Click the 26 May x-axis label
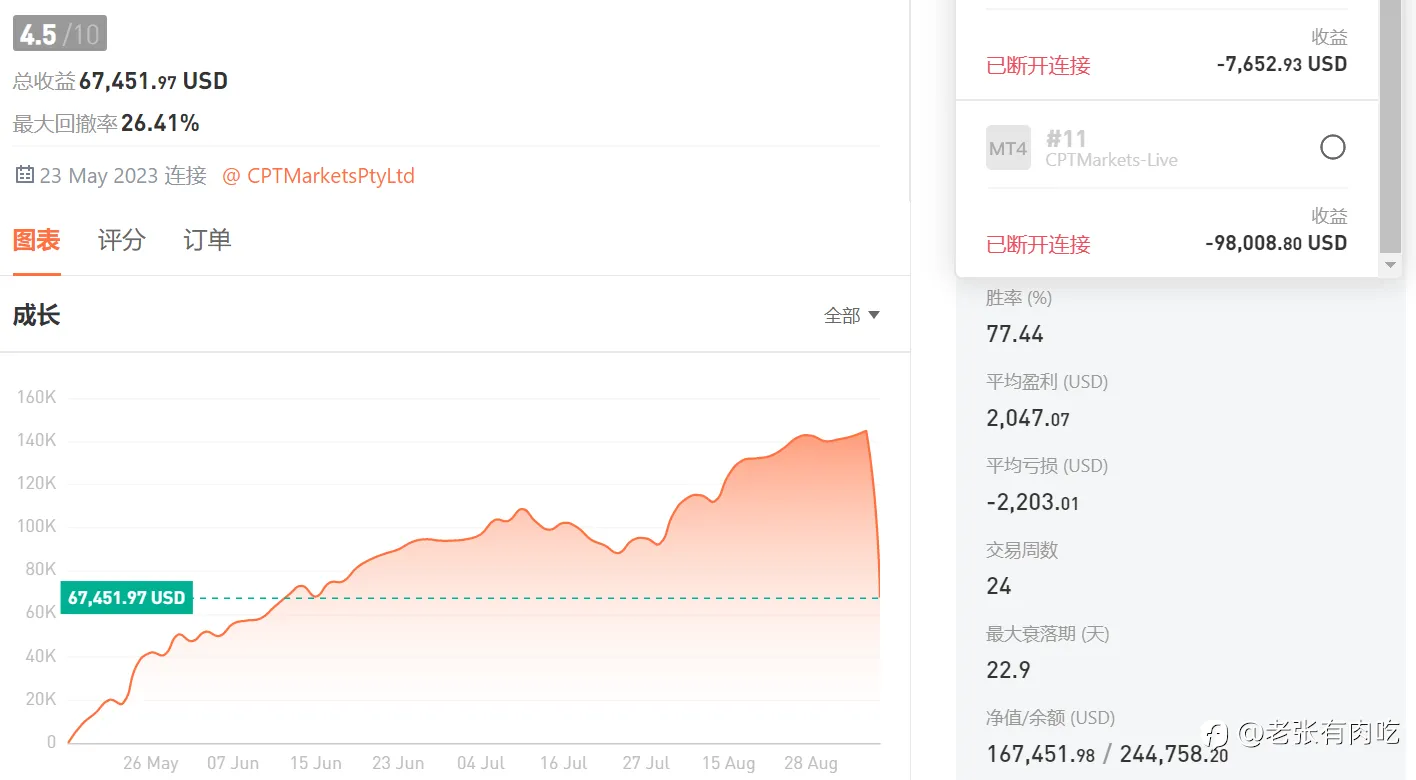The image size is (1416, 780). pos(151,763)
